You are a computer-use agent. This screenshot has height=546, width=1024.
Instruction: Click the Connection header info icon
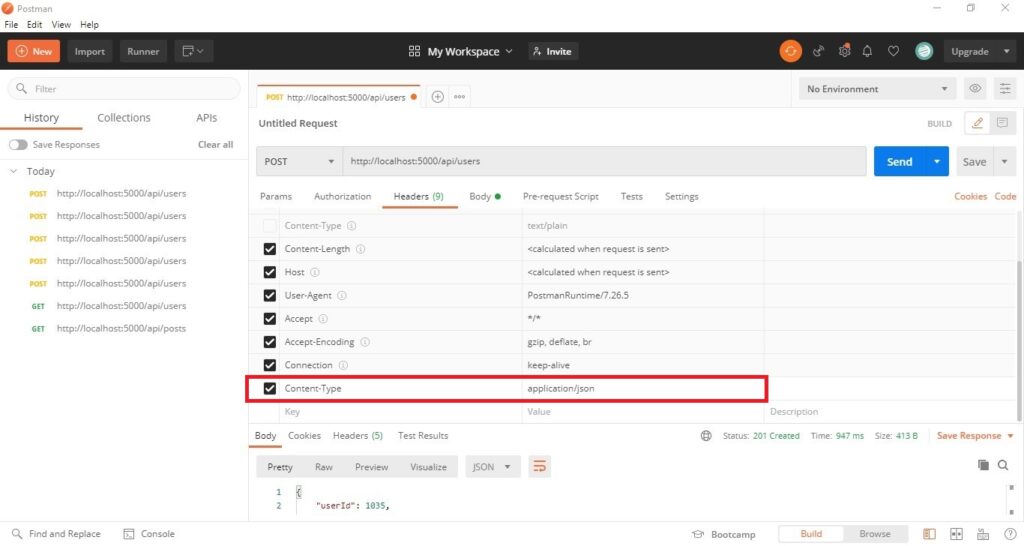343,365
